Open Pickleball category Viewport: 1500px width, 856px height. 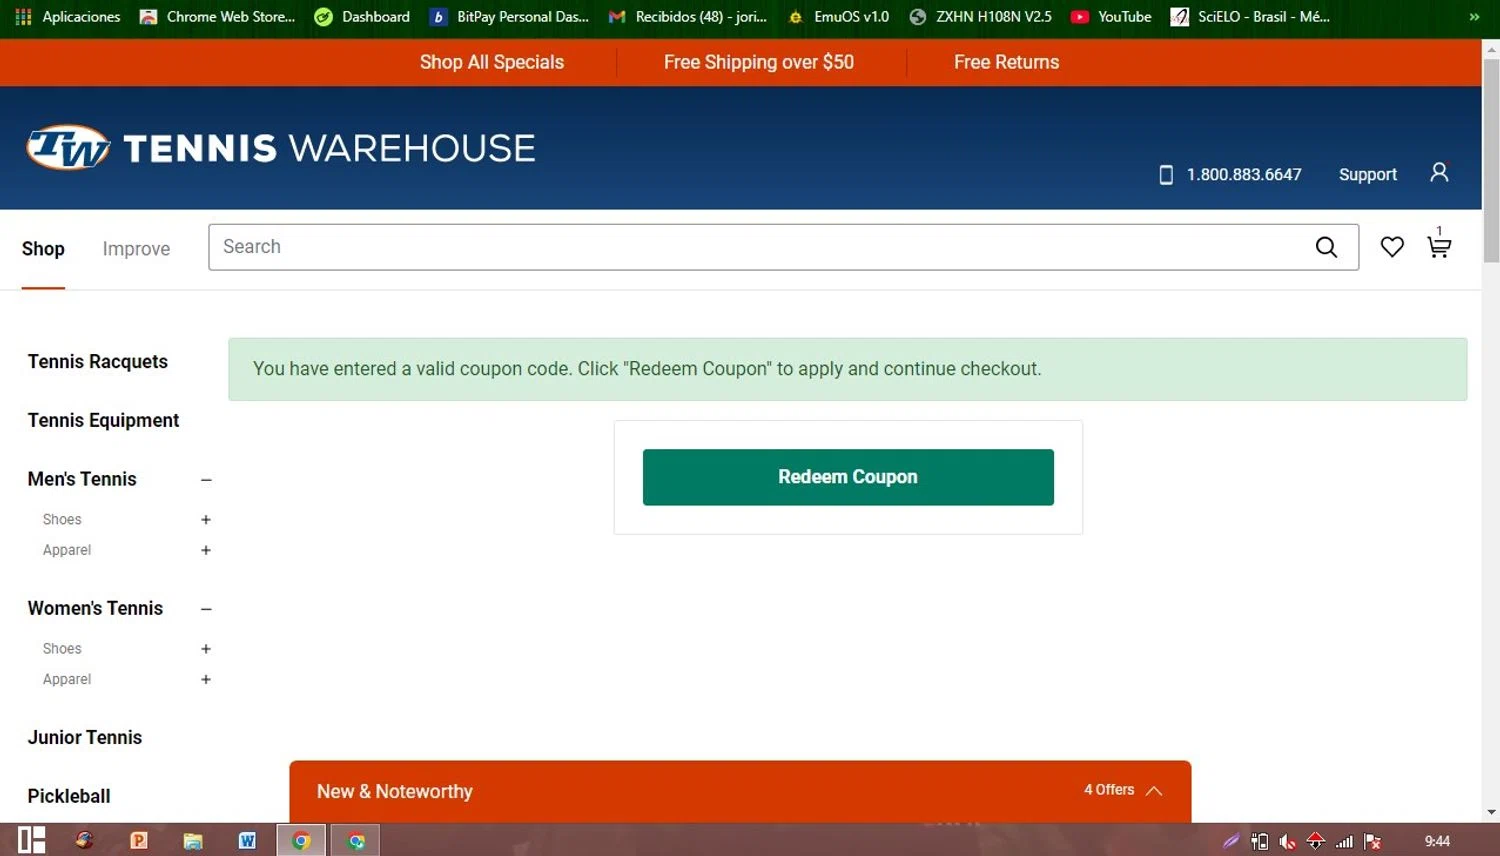[x=69, y=796]
